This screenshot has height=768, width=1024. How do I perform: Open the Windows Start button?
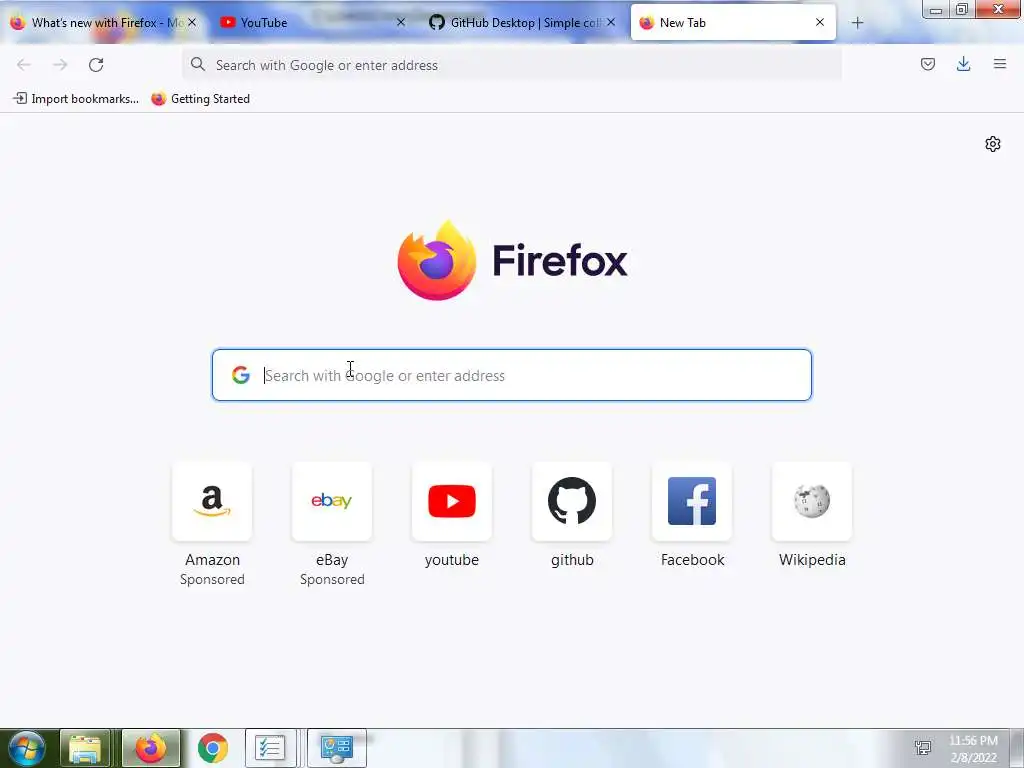click(x=27, y=748)
